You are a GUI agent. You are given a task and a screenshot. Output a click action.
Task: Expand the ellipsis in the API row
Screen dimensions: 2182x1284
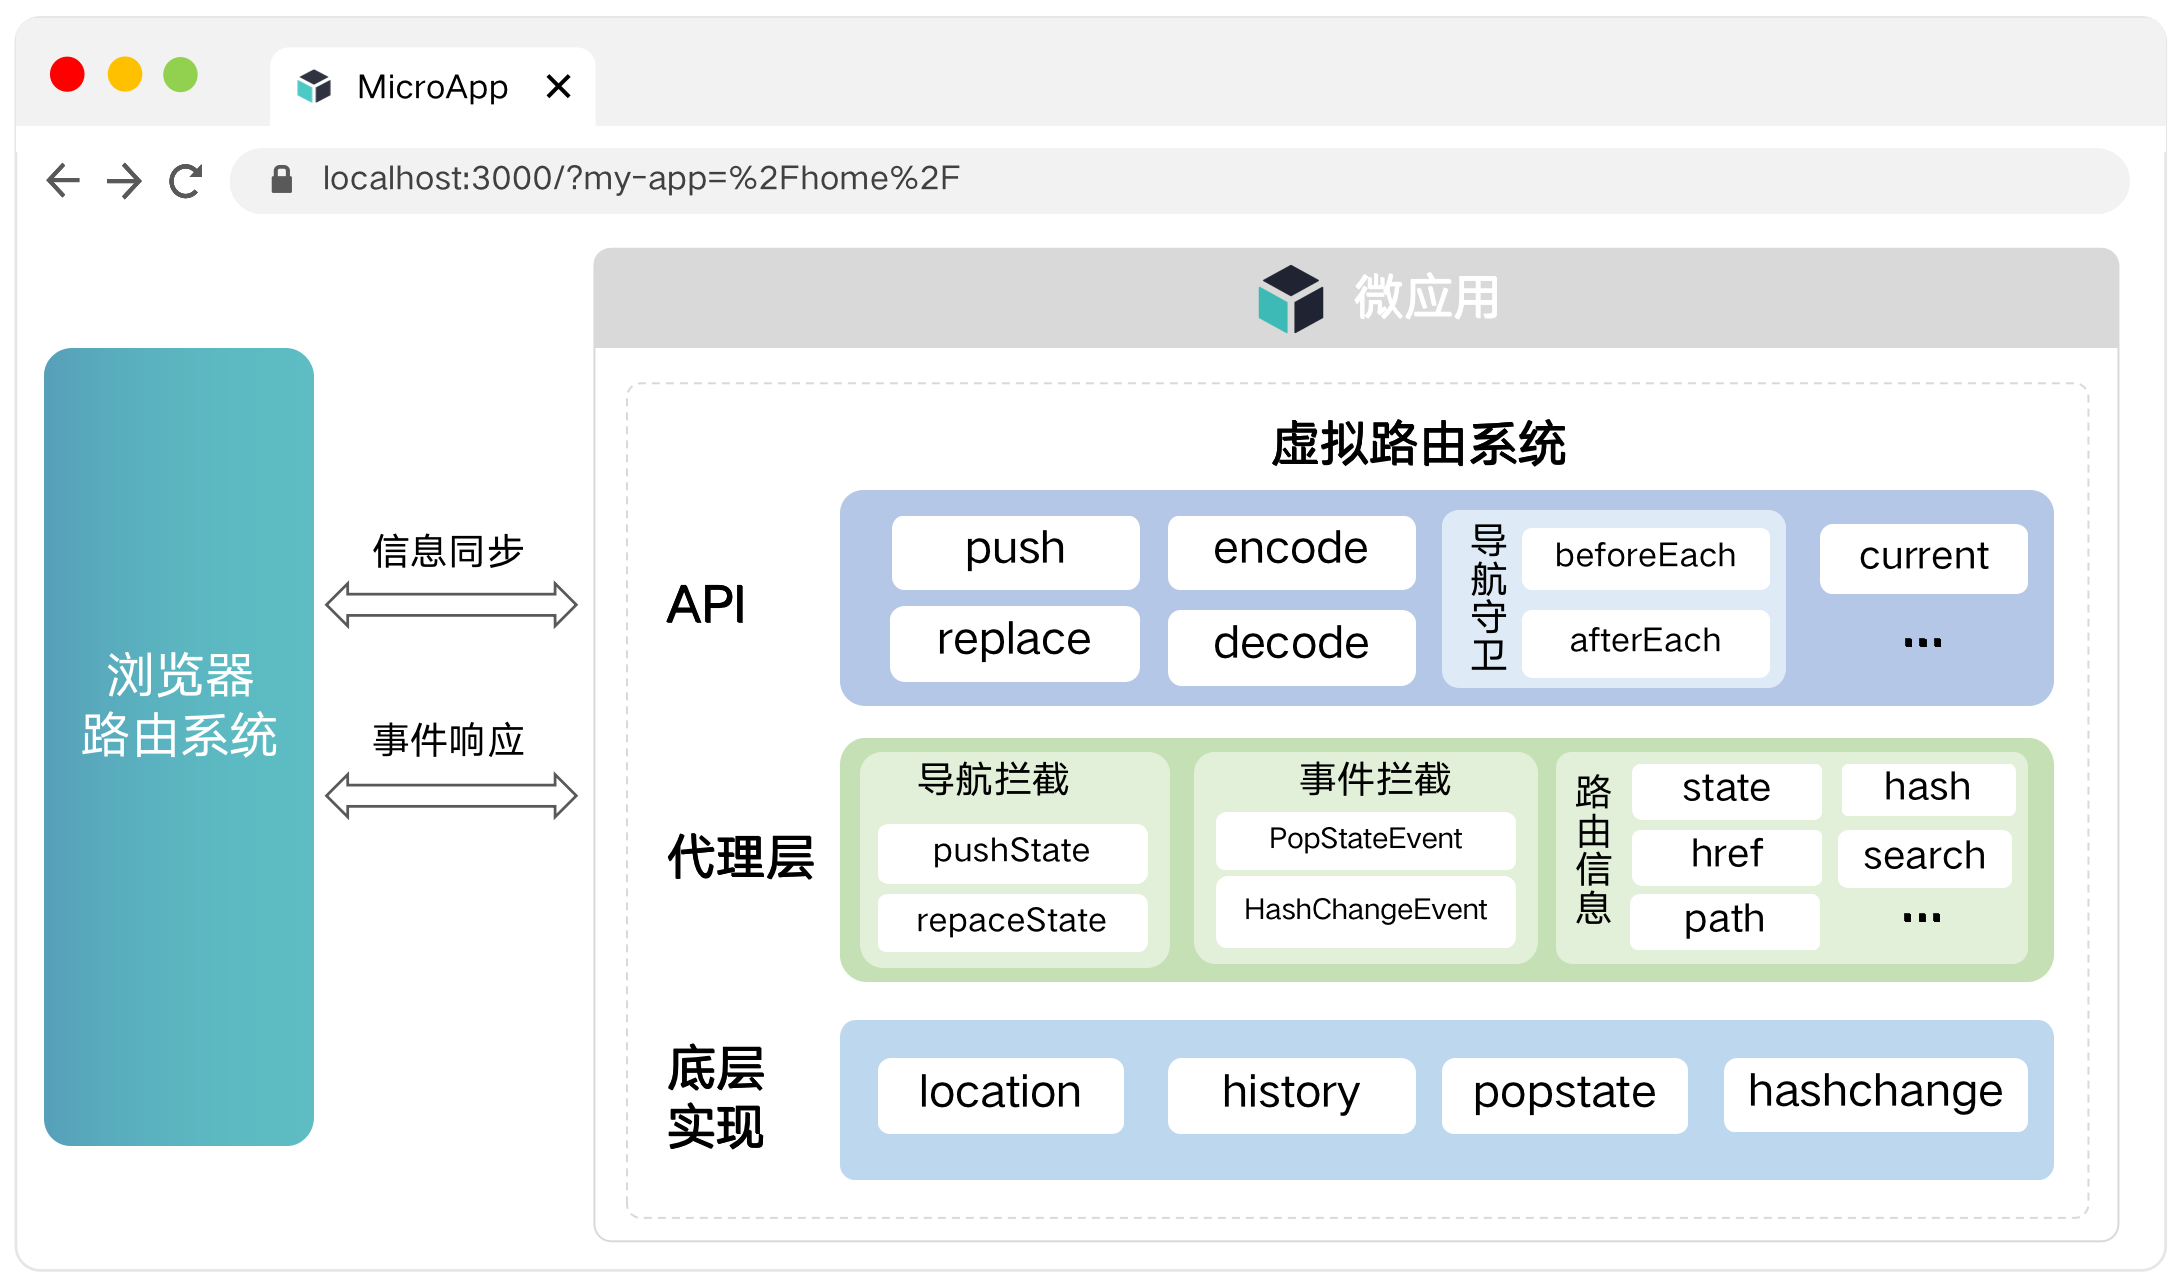(x=1922, y=643)
